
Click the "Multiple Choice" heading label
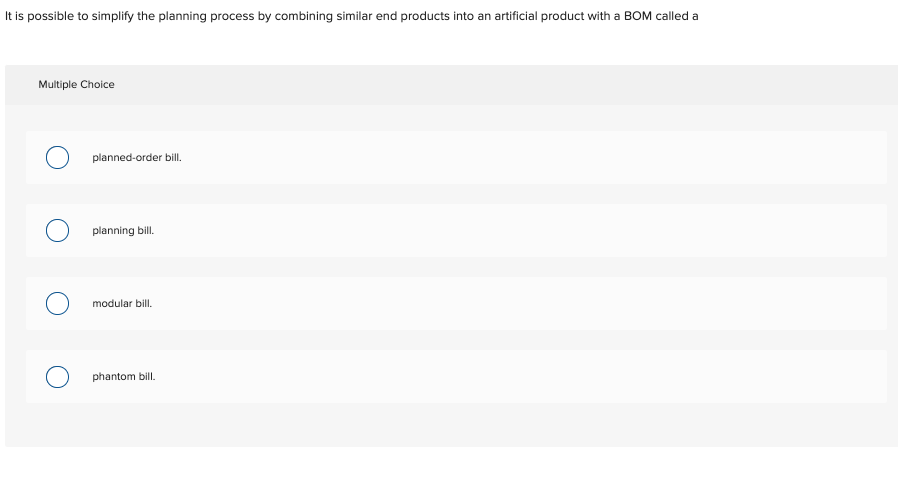click(x=76, y=85)
